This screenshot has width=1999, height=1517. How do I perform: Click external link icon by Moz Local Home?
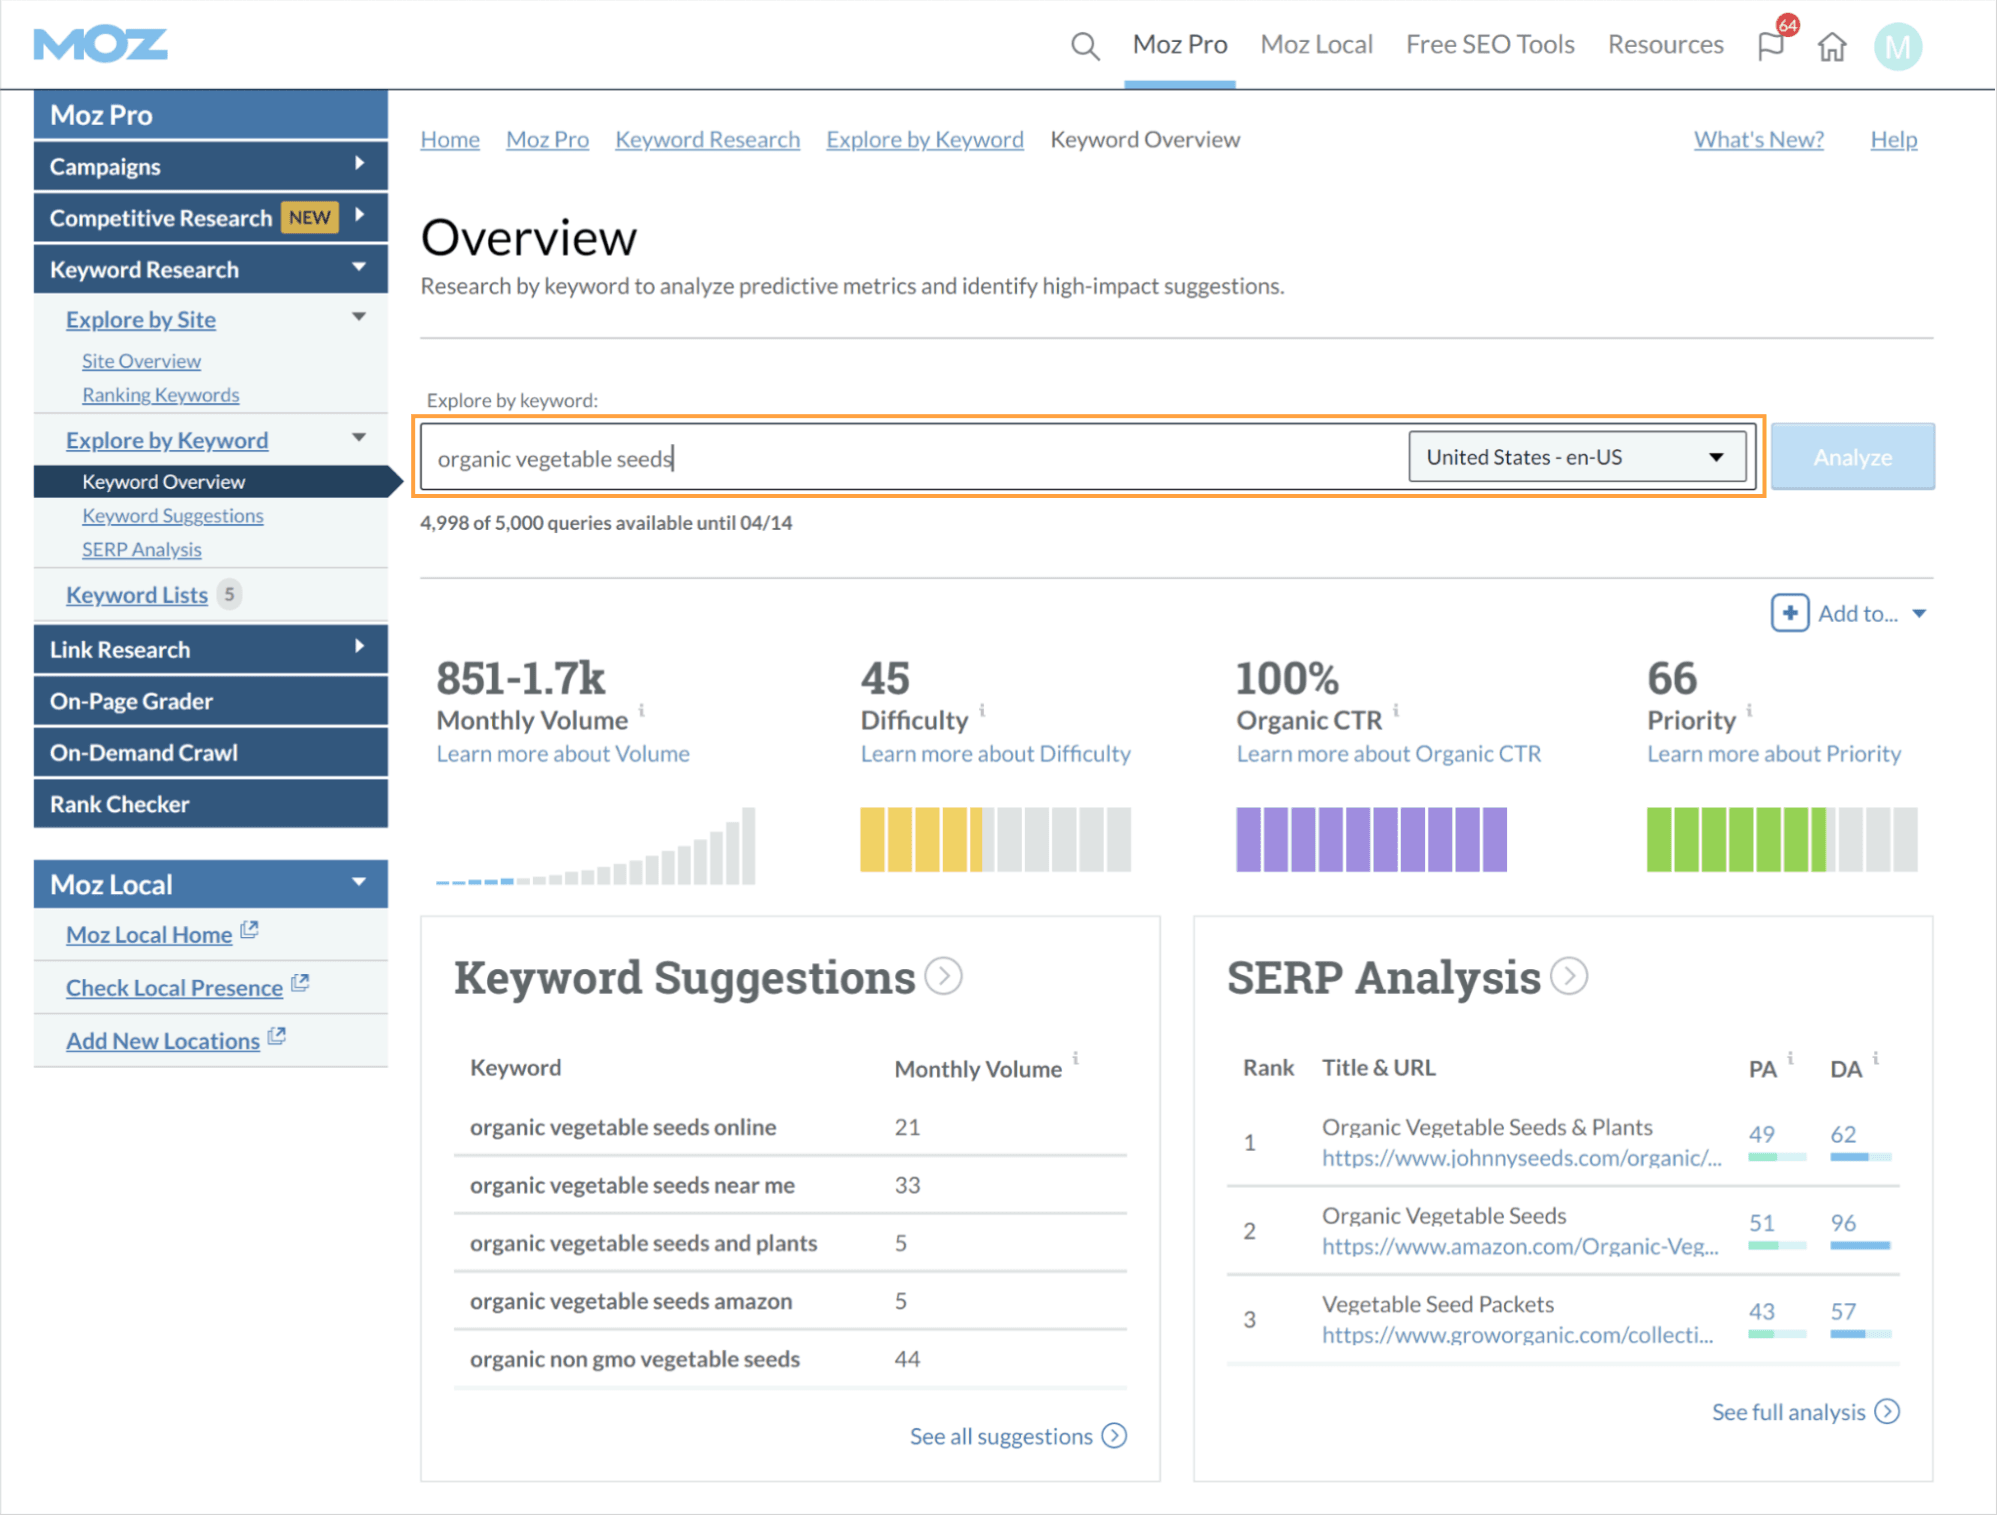point(250,930)
